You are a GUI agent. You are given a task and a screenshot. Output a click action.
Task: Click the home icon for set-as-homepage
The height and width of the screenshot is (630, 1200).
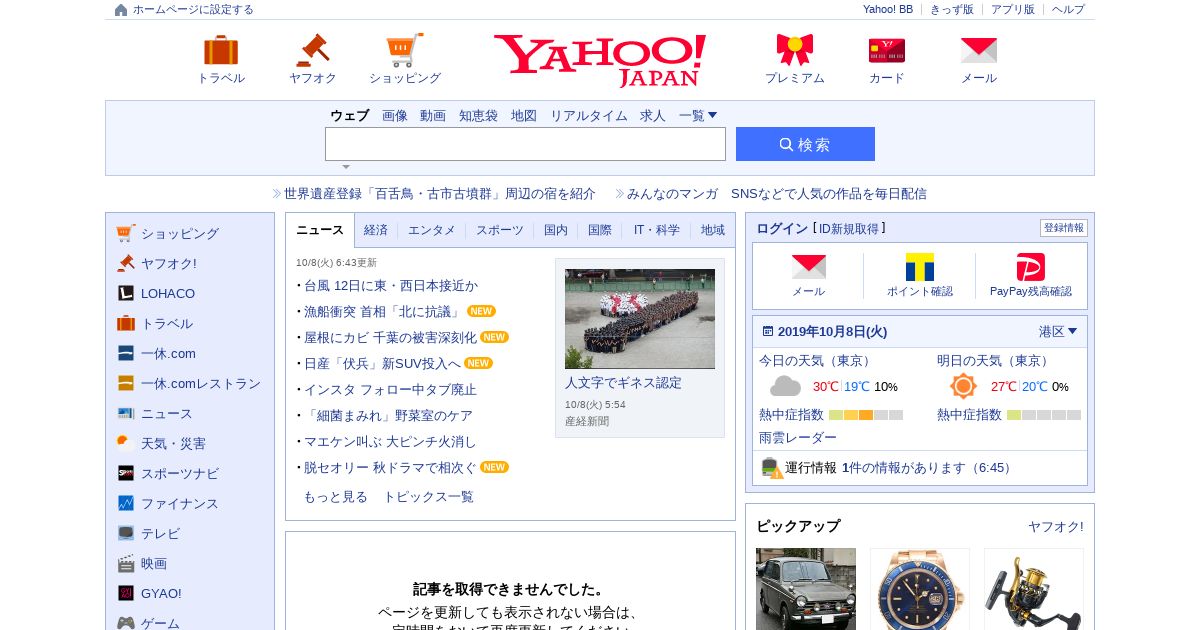[x=121, y=10]
